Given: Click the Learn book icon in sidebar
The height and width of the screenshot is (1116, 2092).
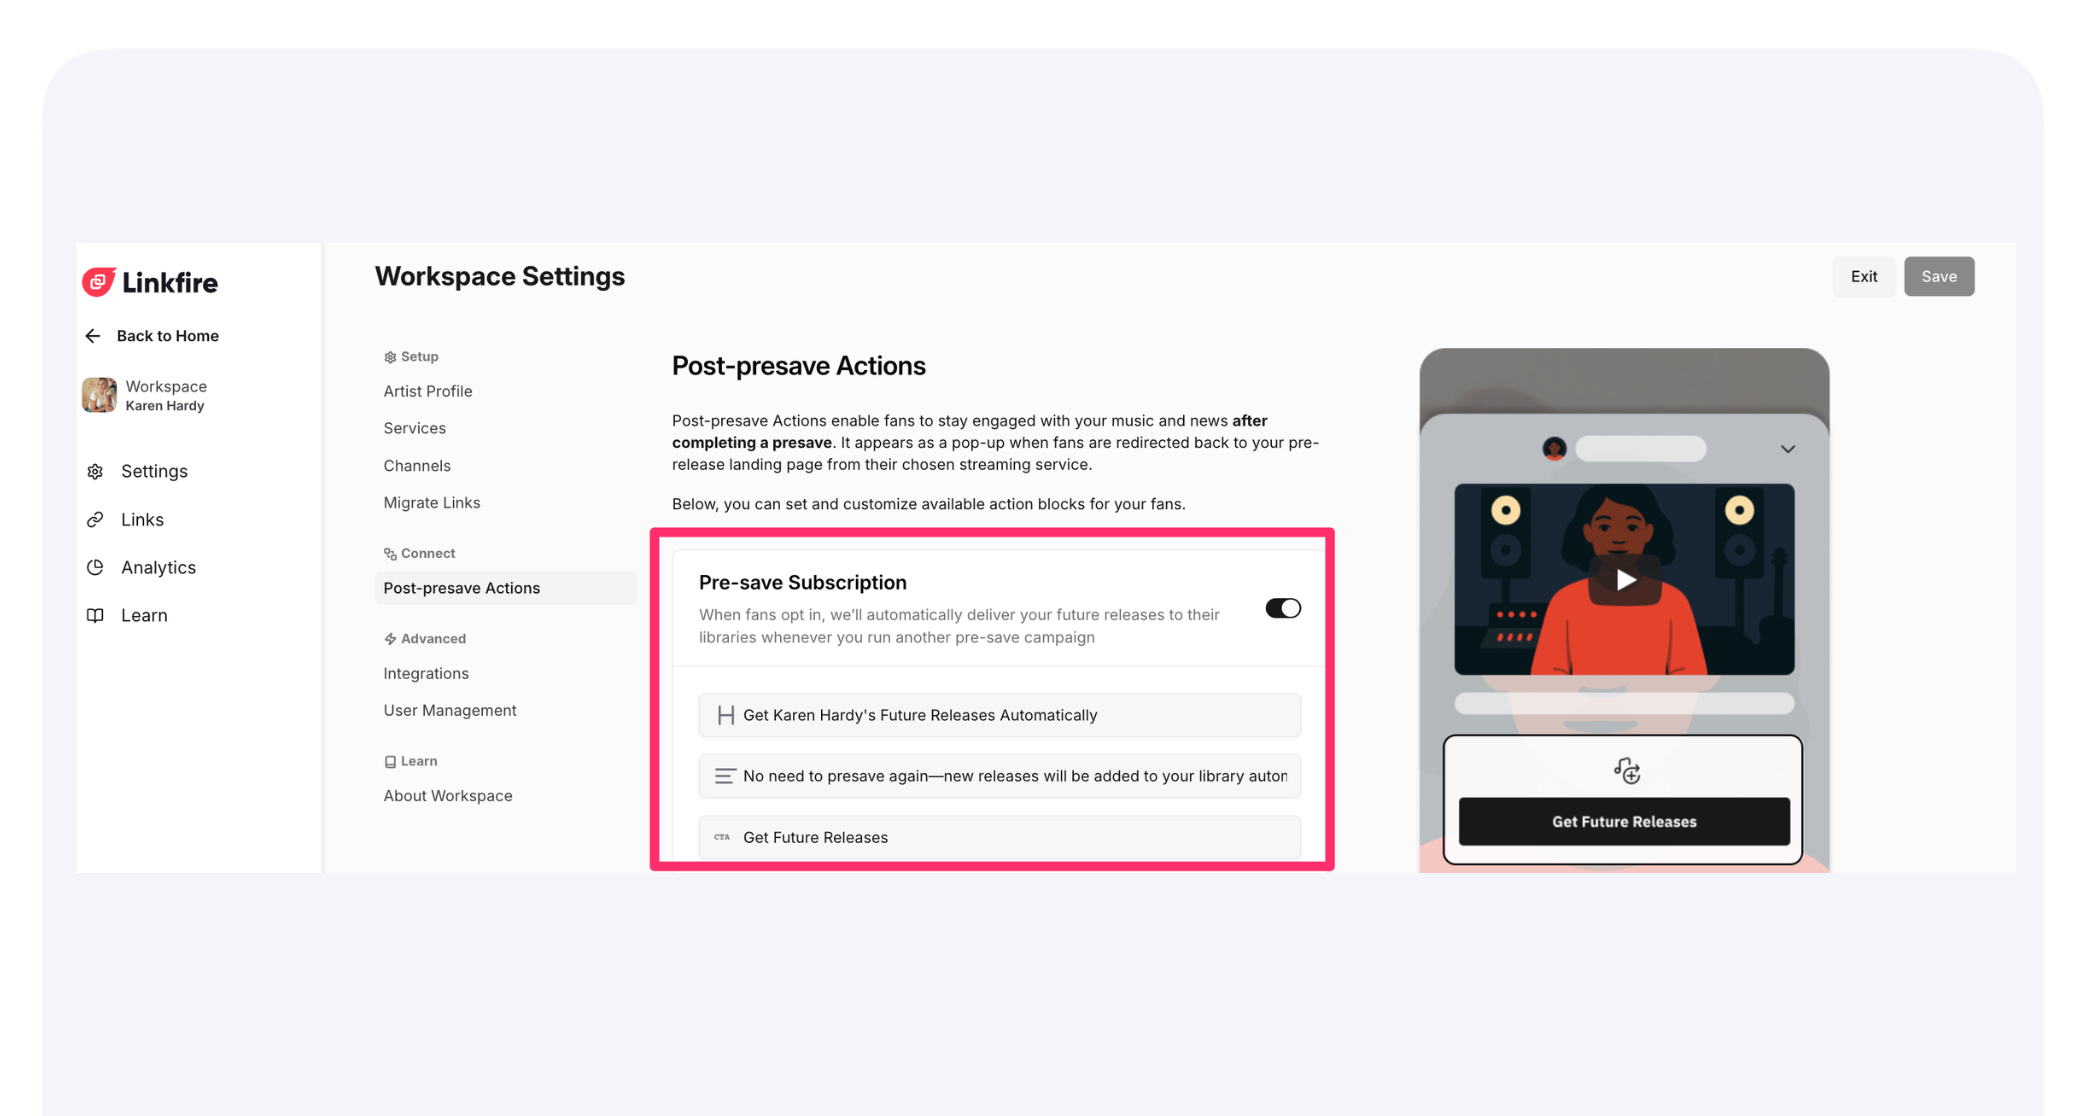Looking at the screenshot, I should pos(95,615).
